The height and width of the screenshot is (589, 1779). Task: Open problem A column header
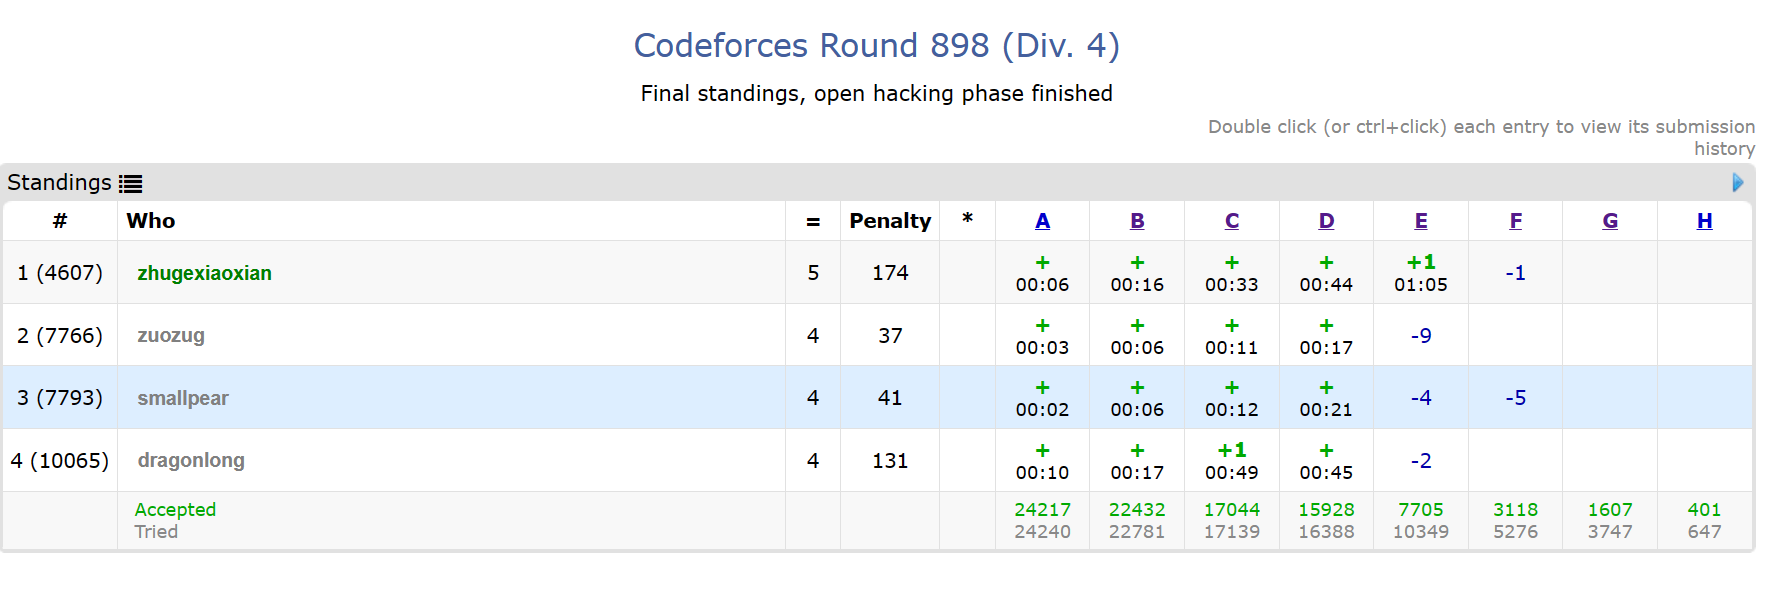pyautogui.click(x=1042, y=221)
